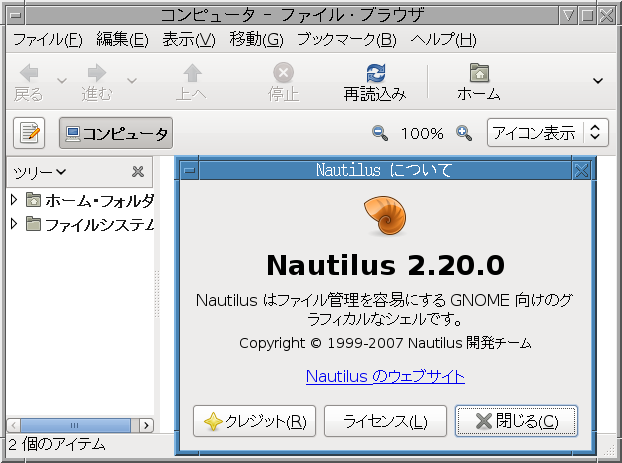Open the back history dropdown arrow

tap(61, 81)
